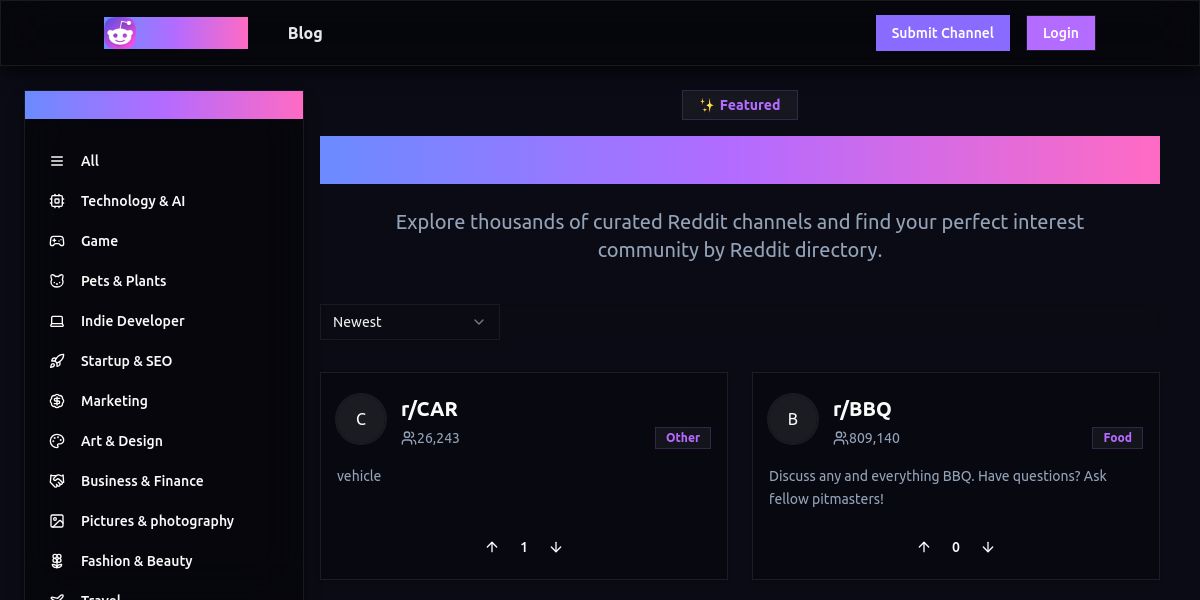Open the Newest sort dropdown
Image resolution: width=1200 pixels, height=600 pixels.
tap(410, 322)
